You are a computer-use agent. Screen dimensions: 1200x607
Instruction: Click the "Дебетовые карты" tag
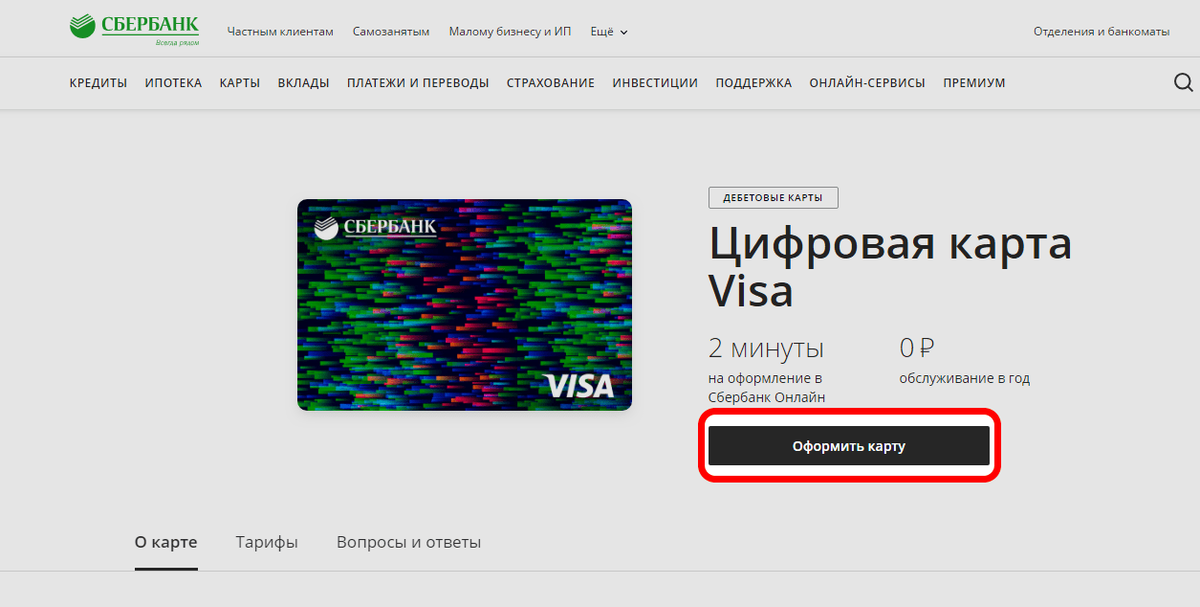point(773,198)
